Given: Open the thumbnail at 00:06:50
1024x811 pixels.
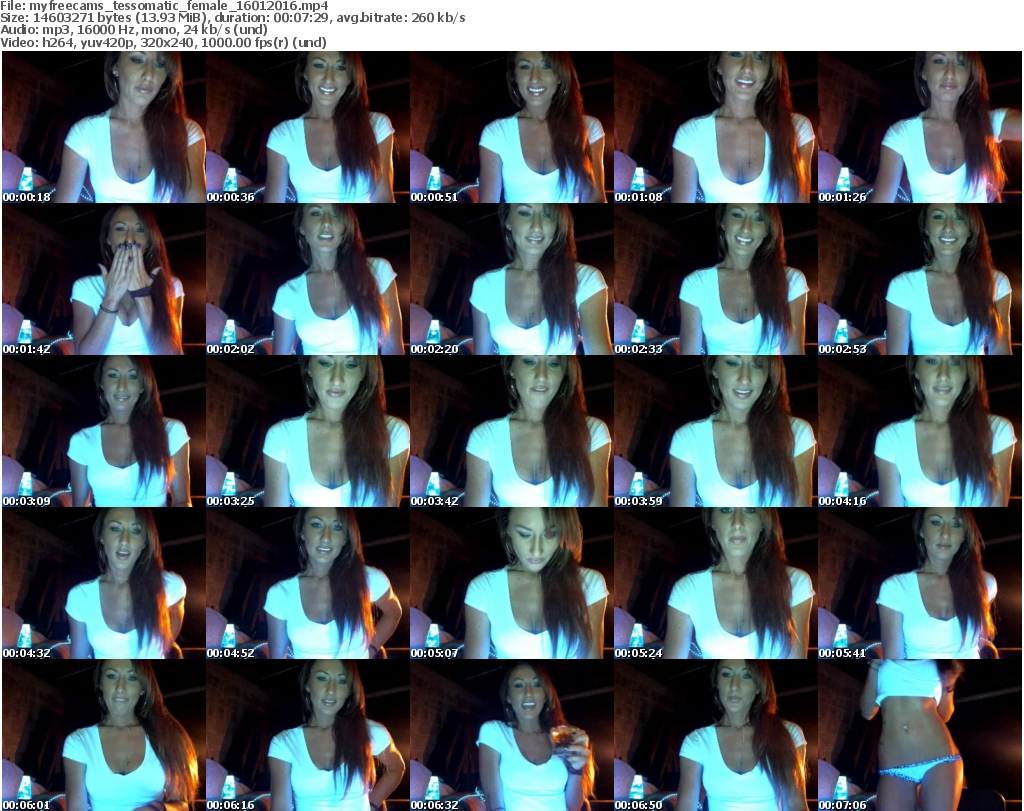Looking at the screenshot, I should (715, 735).
